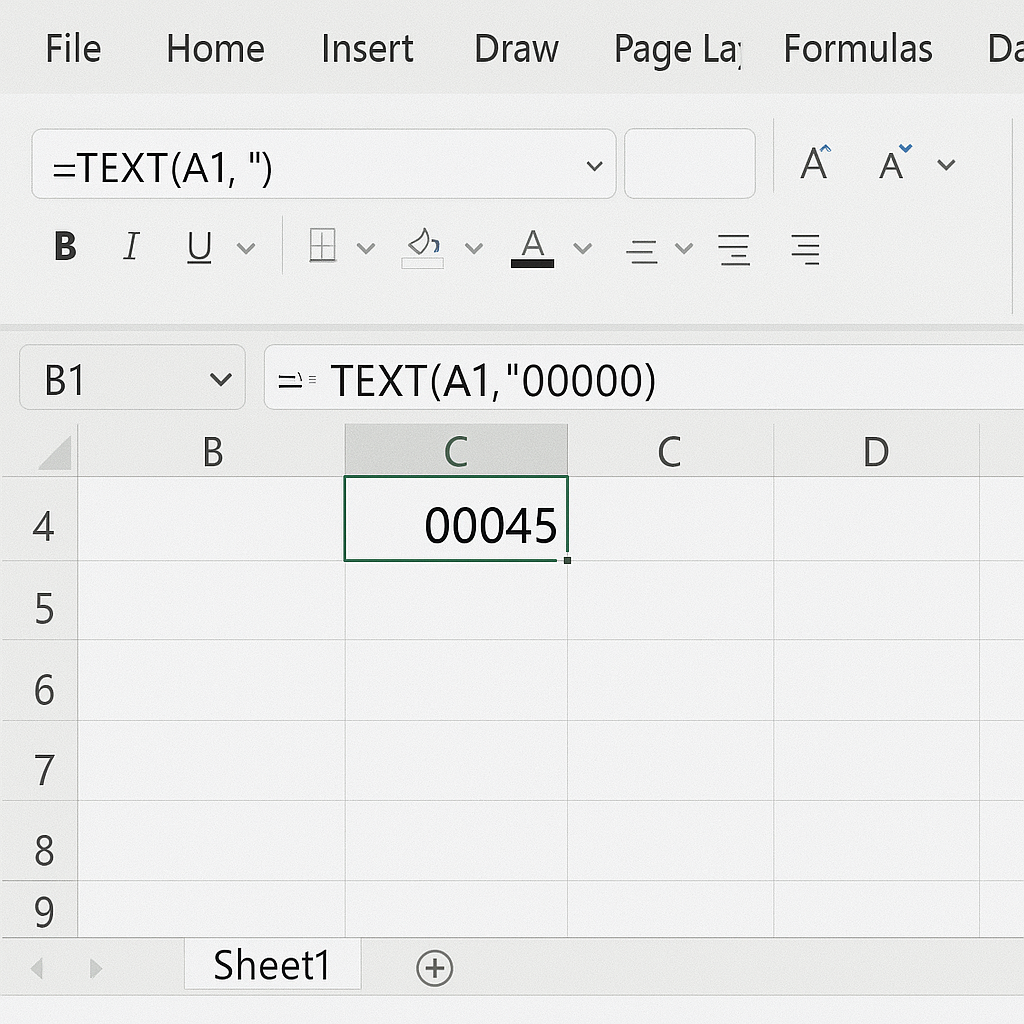Click the Borders grid icon
The image size is (1024, 1024).
click(x=323, y=246)
